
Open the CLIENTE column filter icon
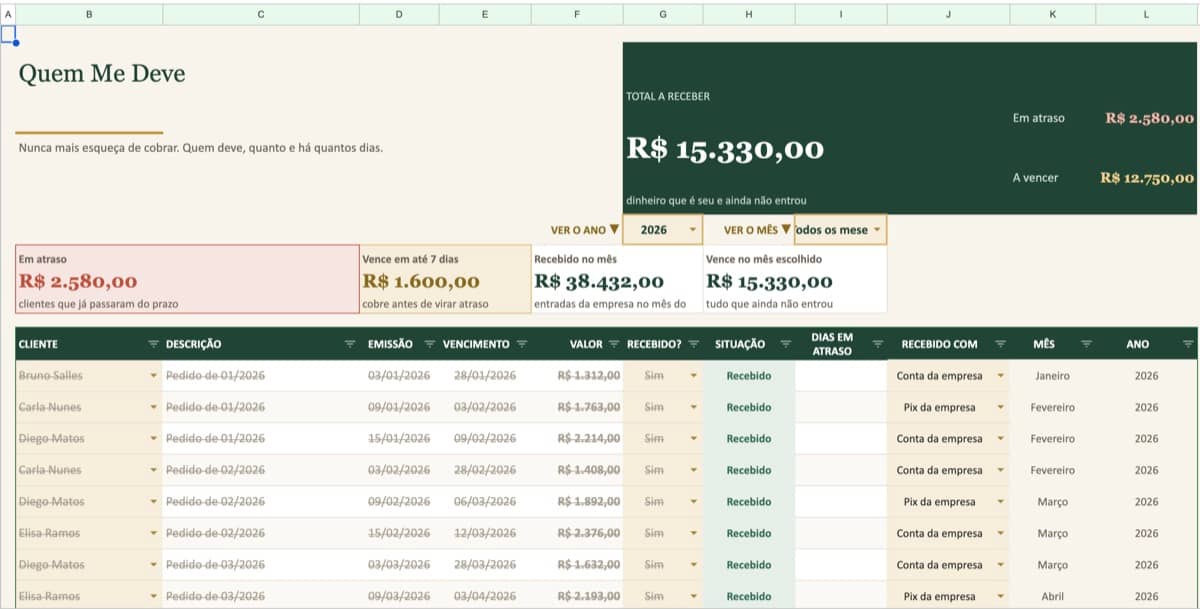coord(153,344)
